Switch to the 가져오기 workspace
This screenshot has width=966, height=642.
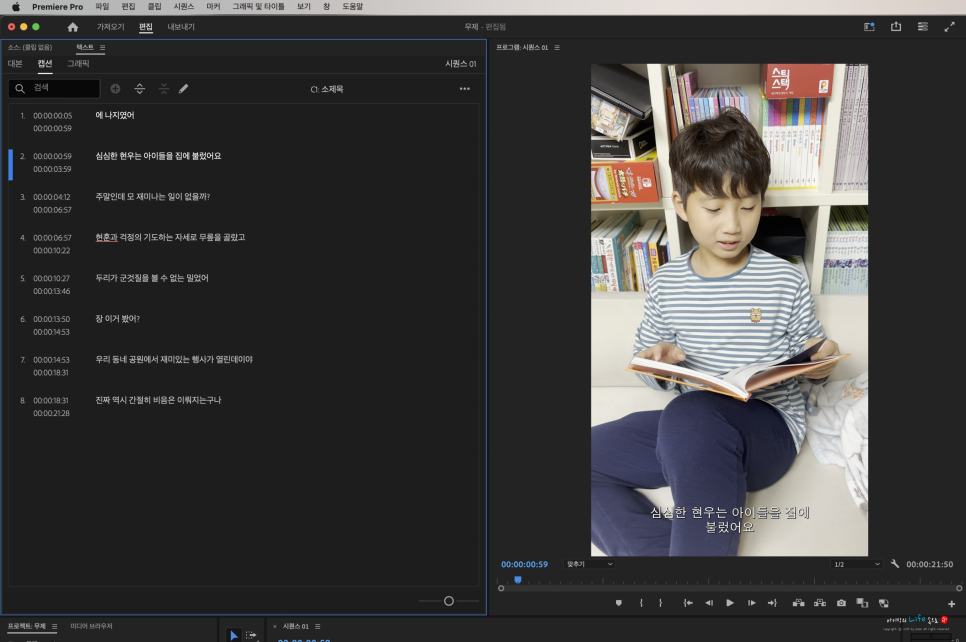(110, 27)
